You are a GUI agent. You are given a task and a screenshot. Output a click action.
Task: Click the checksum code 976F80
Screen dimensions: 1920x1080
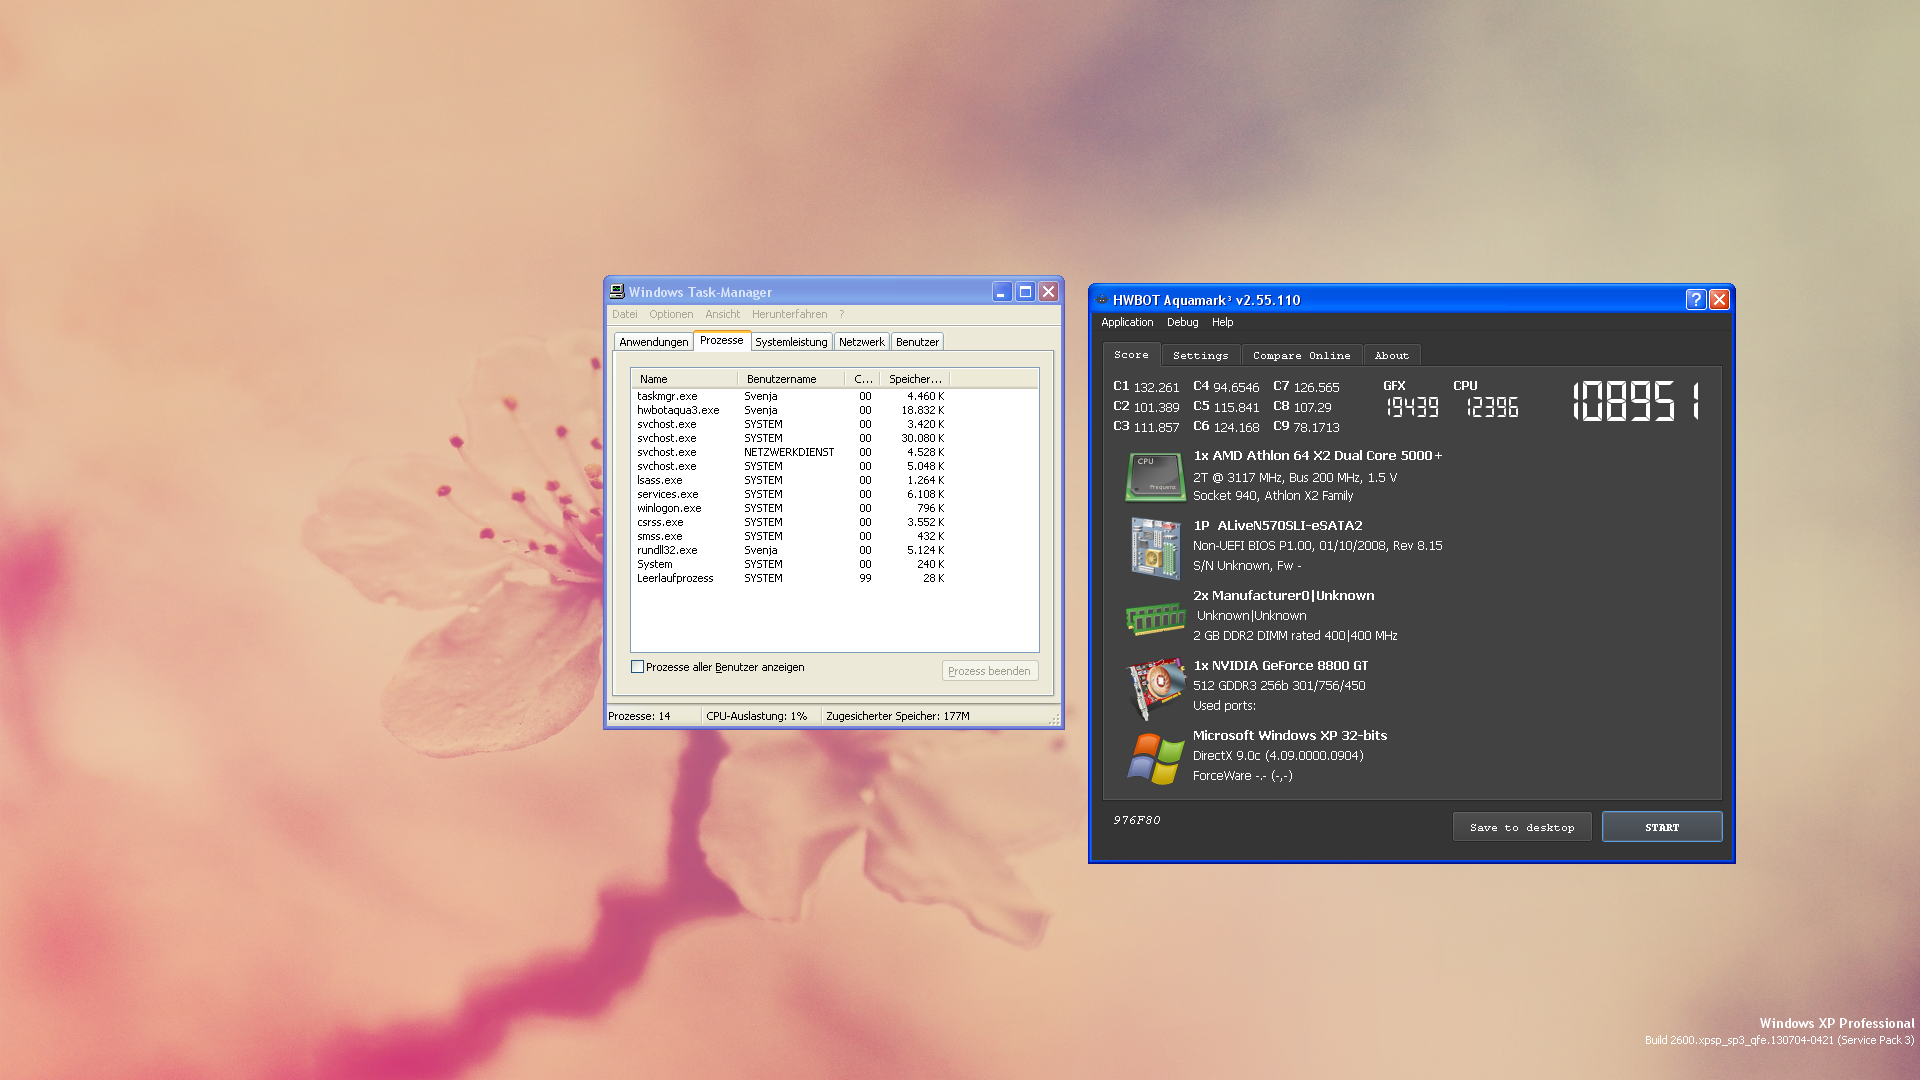[x=1137, y=820]
